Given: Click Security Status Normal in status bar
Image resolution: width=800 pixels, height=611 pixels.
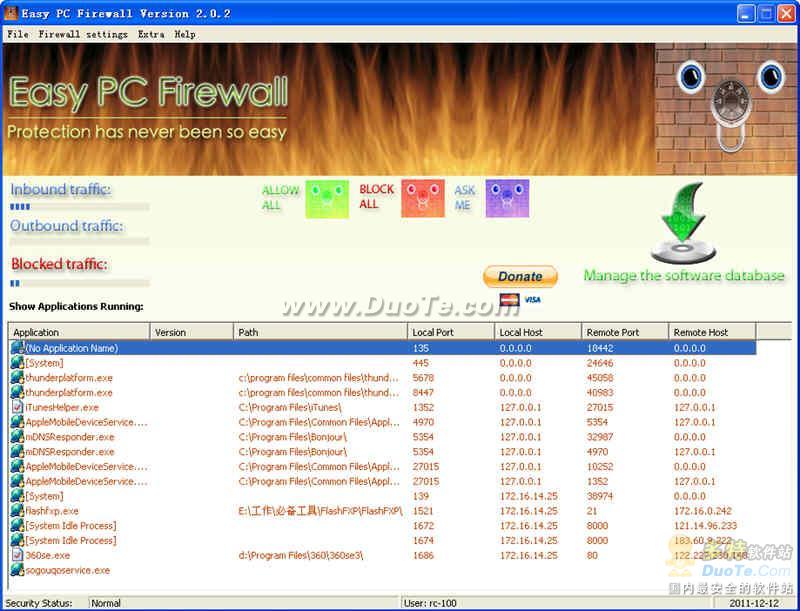Looking at the screenshot, I should point(106,603).
